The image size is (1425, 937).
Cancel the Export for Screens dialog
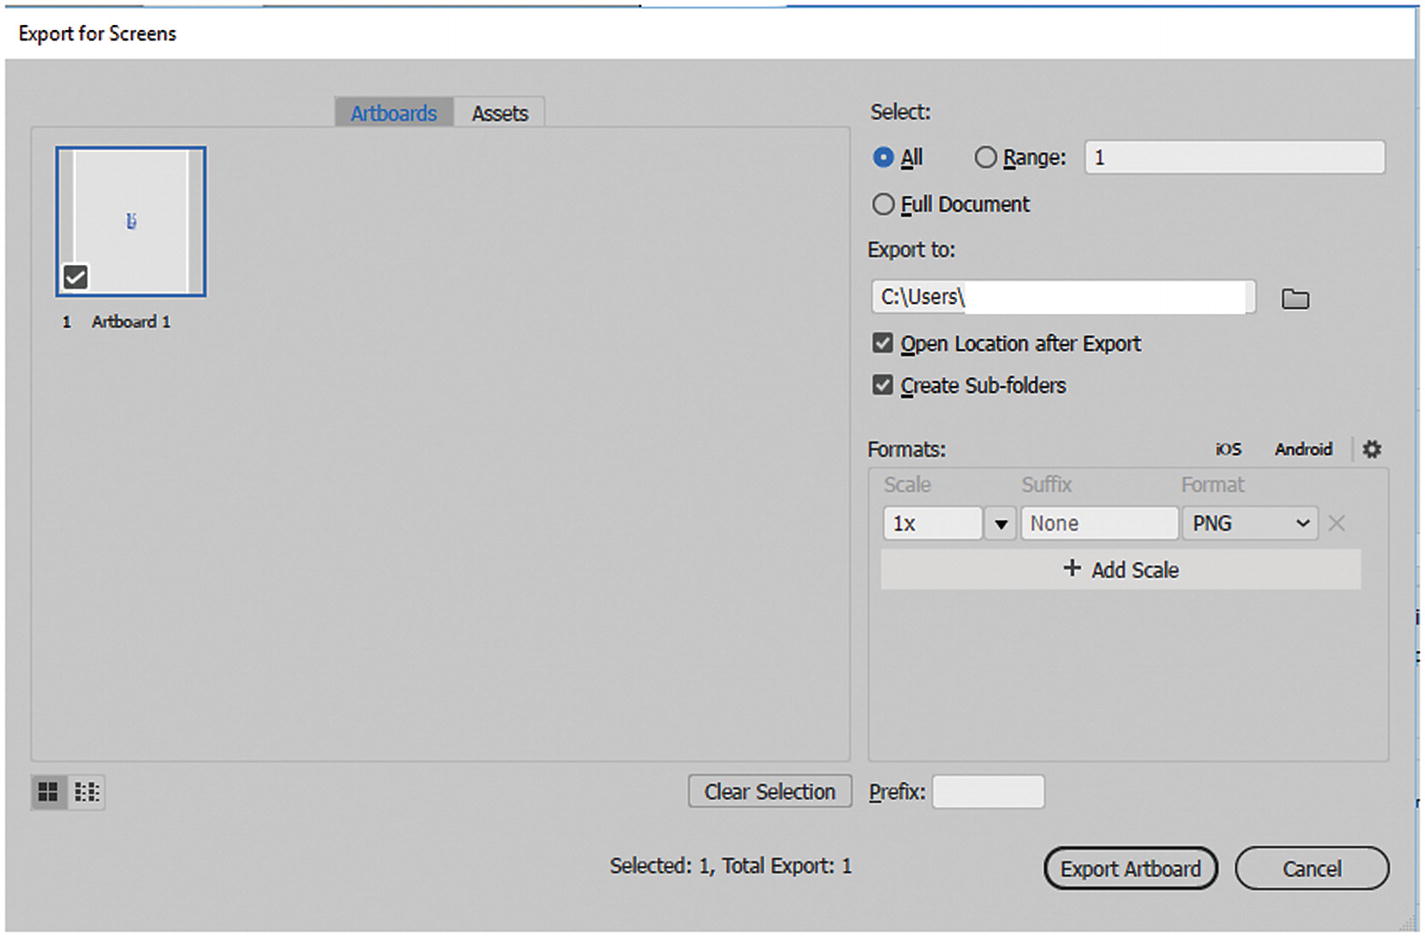point(1312,868)
